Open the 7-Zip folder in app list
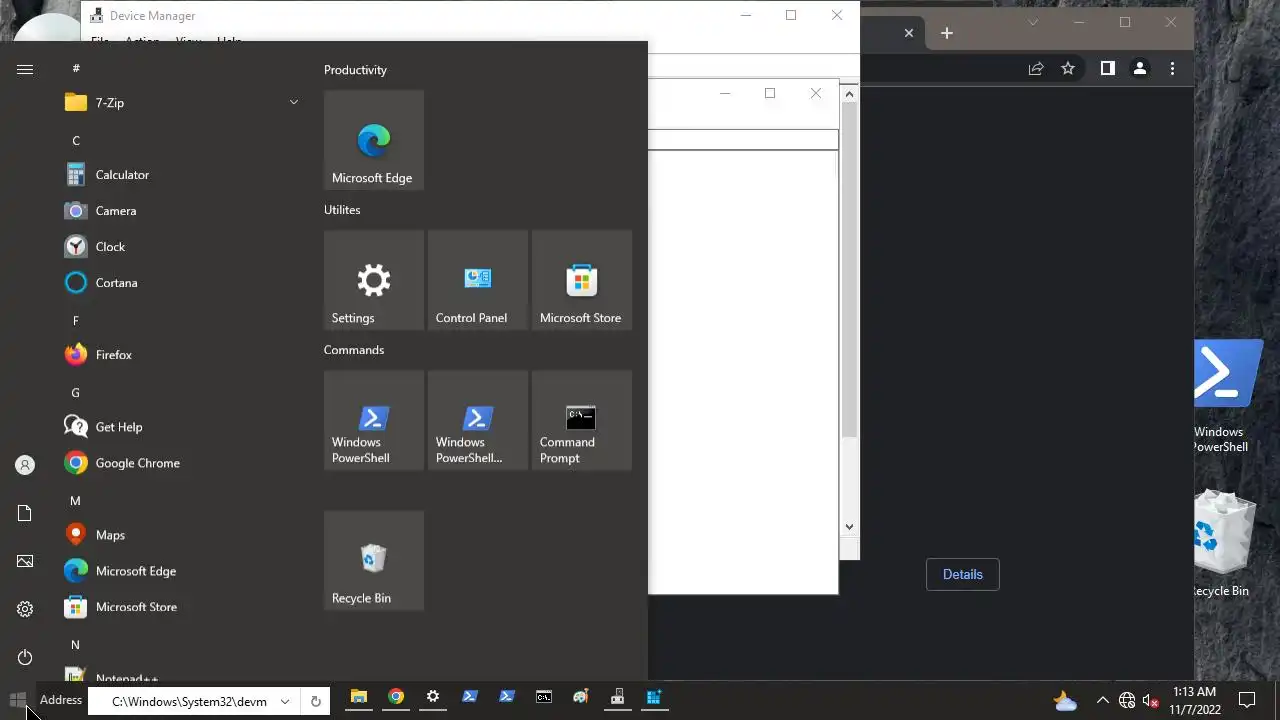The height and width of the screenshot is (720, 1280). click(x=182, y=103)
